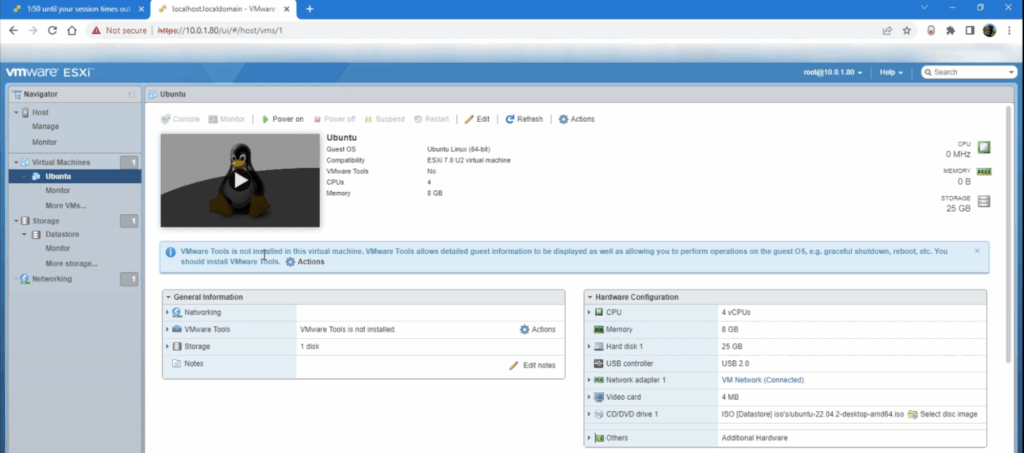Image resolution: width=1024 pixels, height=453 pixels.
Task: Click the Storage usage disk icon
Action: coord(984,202)
